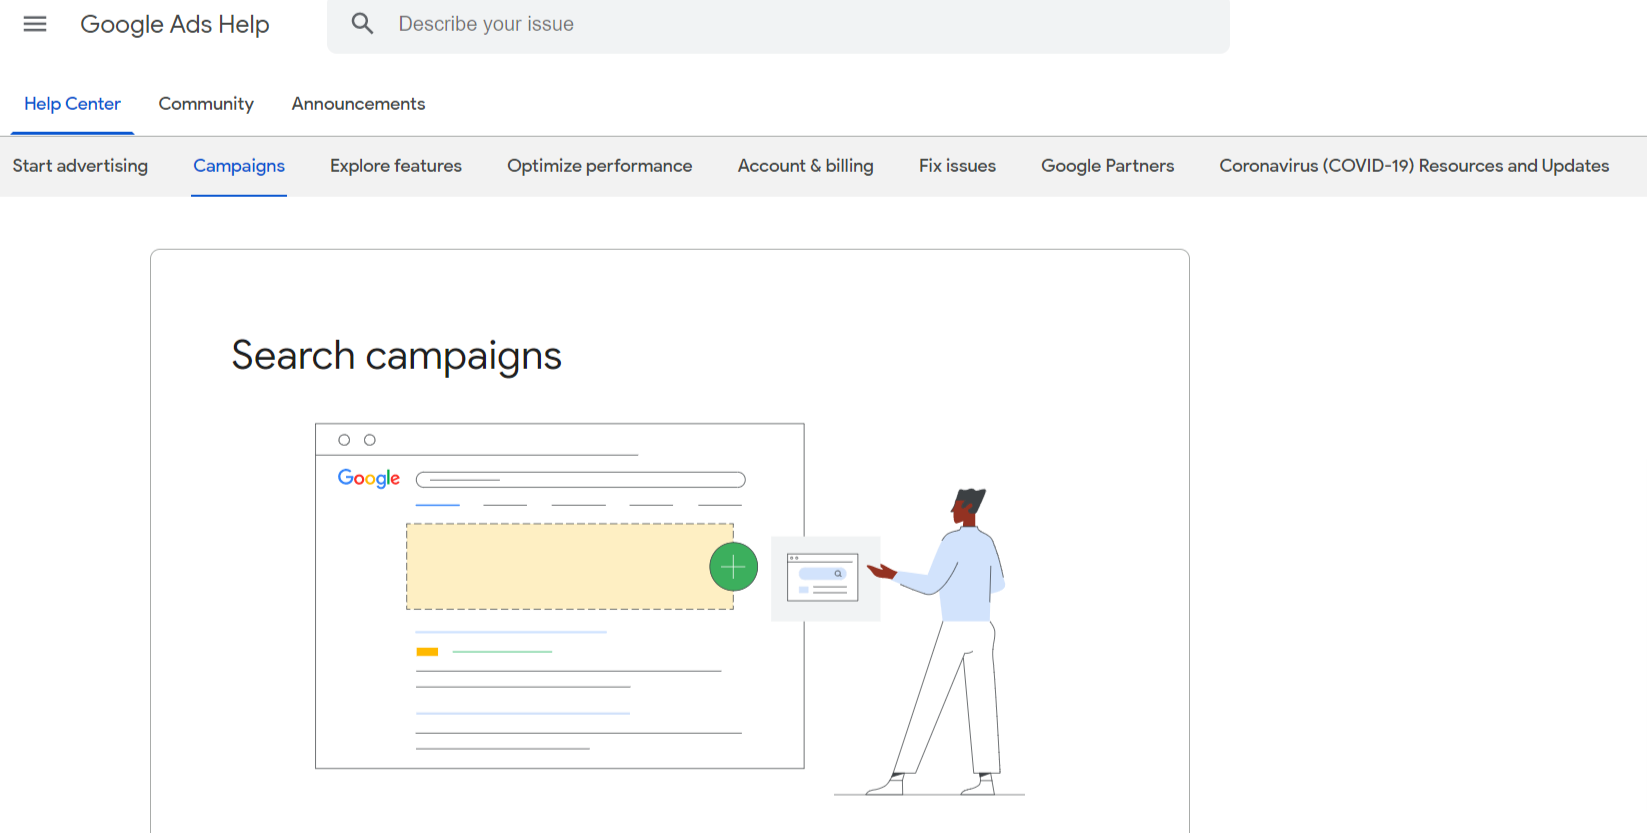
Task: Navigate to Google Partners
Action: [1107, 166]
